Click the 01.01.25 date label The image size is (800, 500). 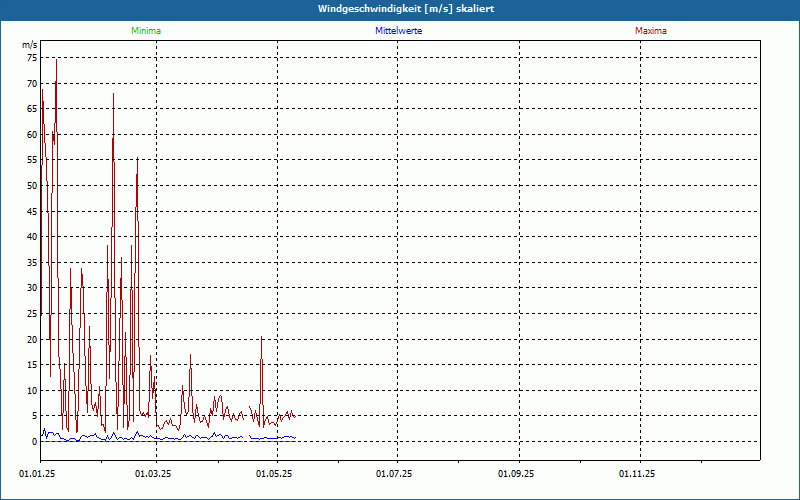37,474
